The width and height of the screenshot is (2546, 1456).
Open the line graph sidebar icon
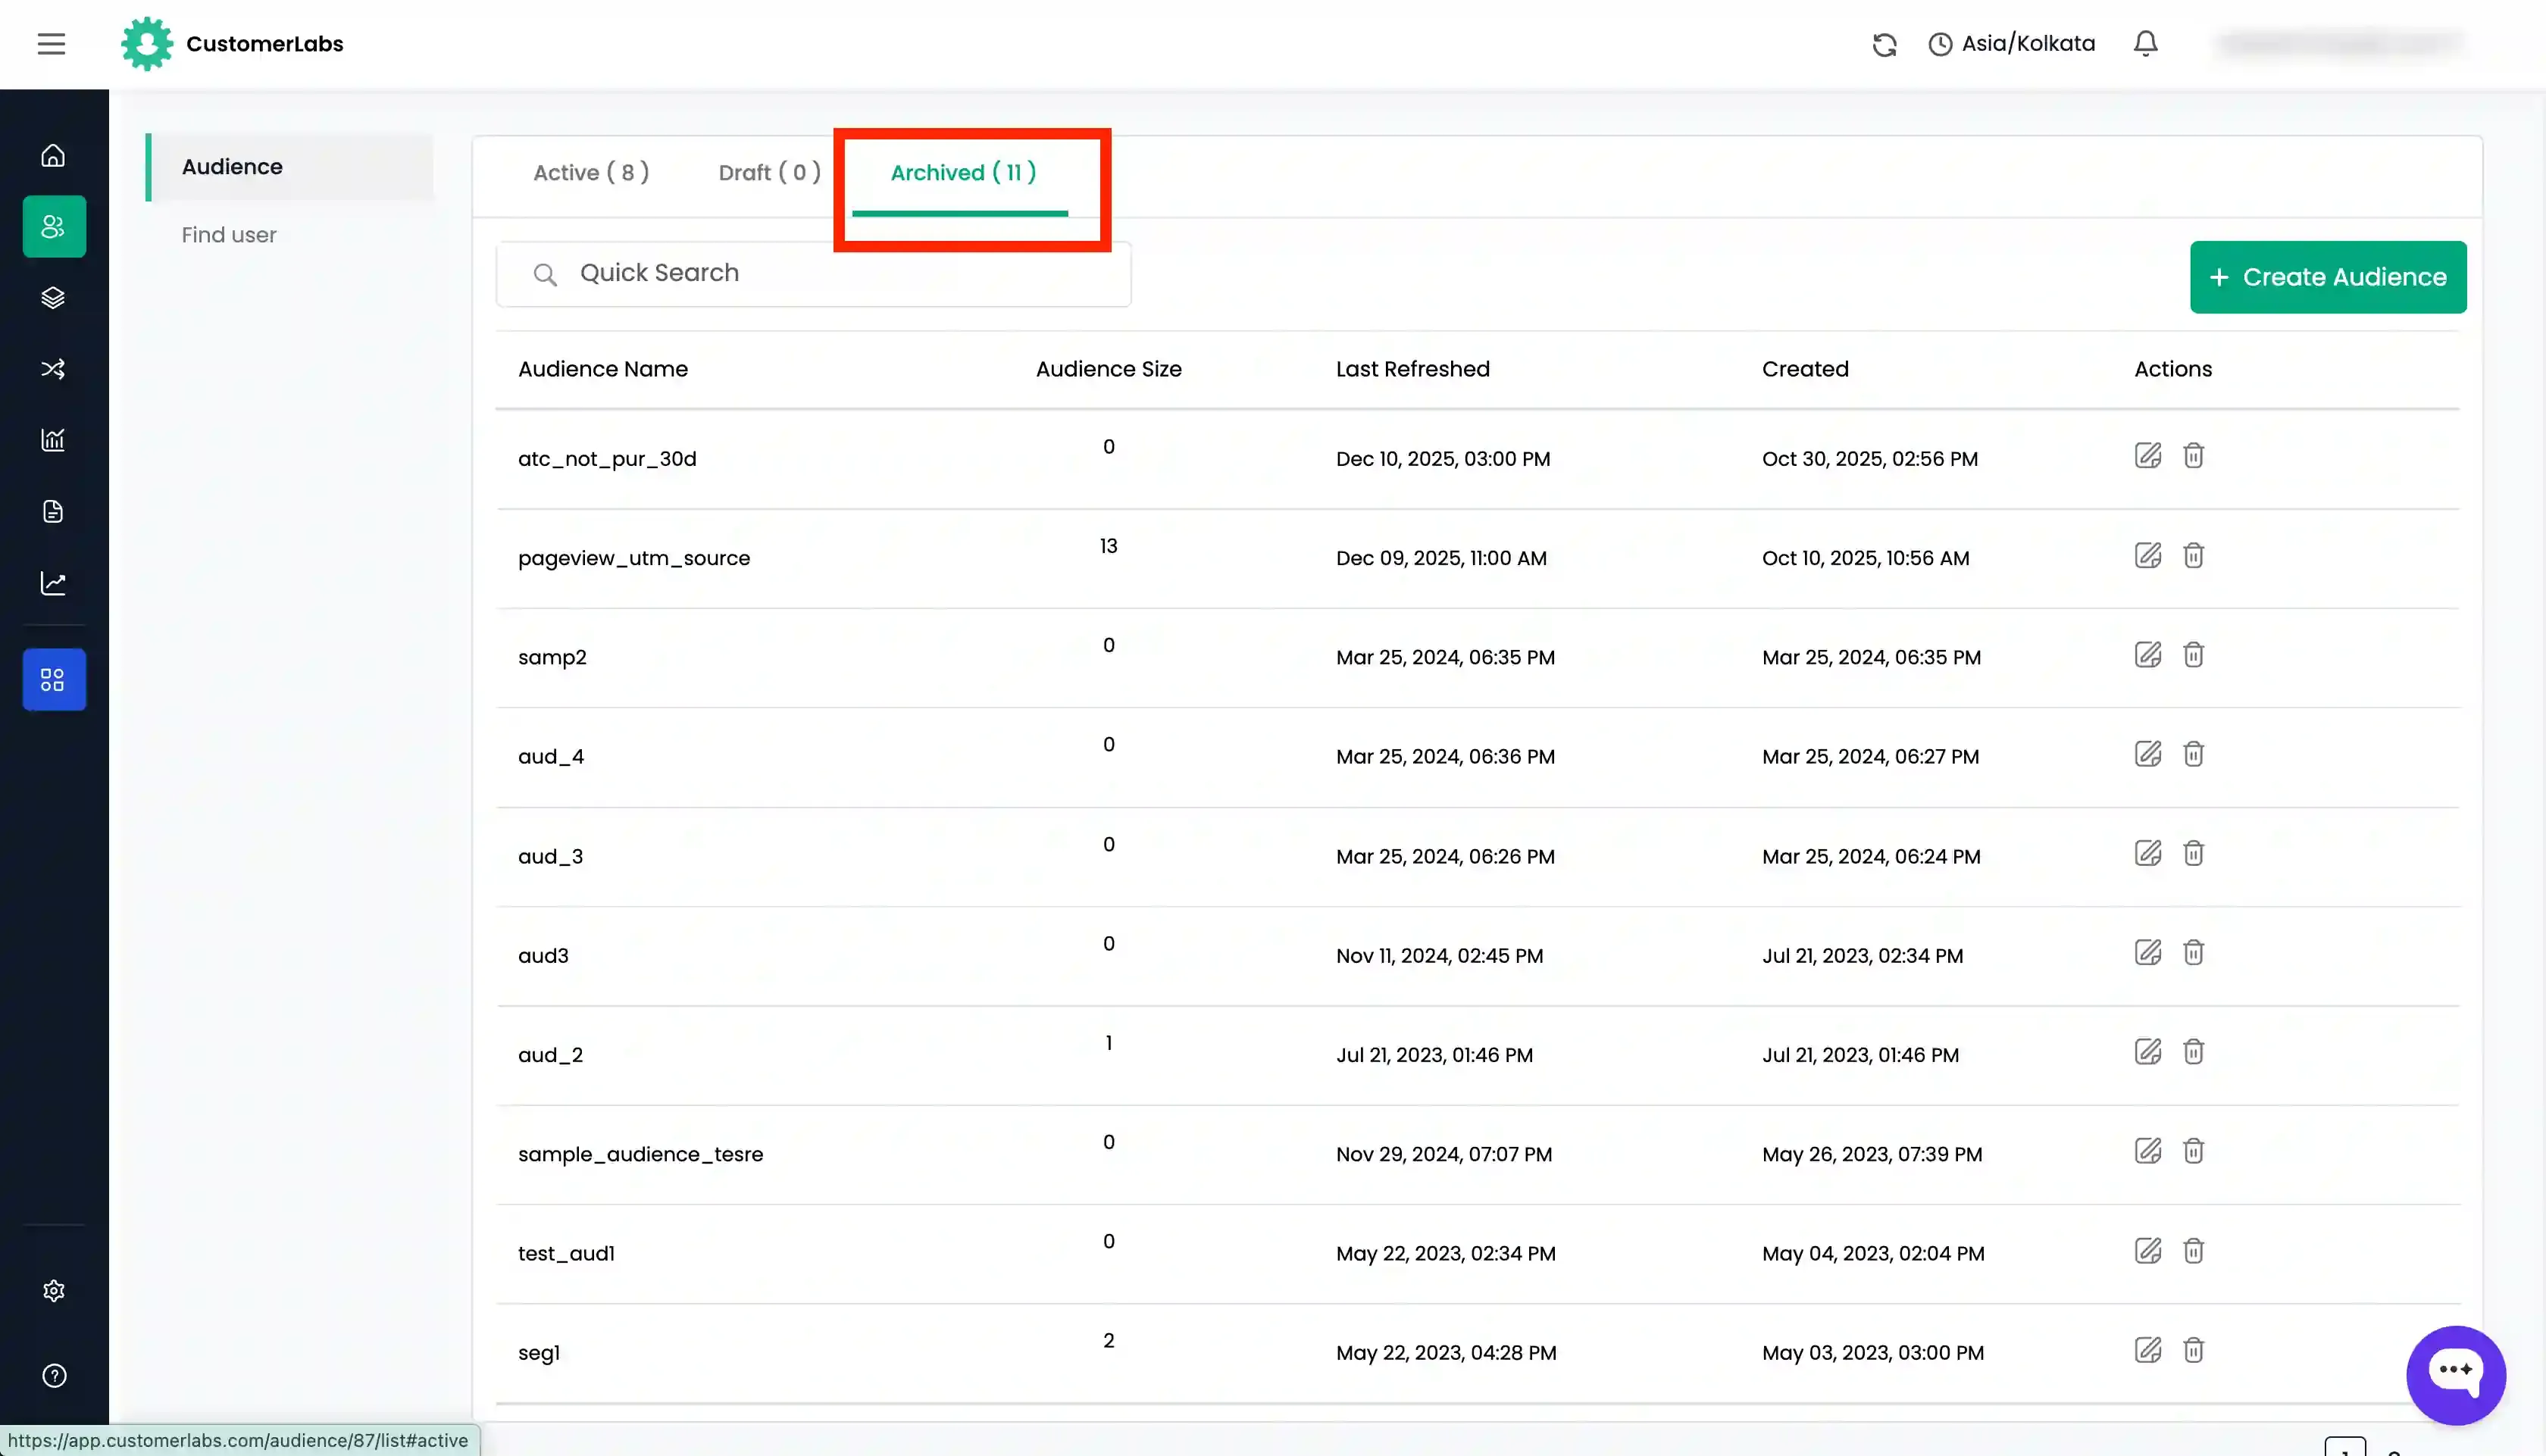coord(53,583)
